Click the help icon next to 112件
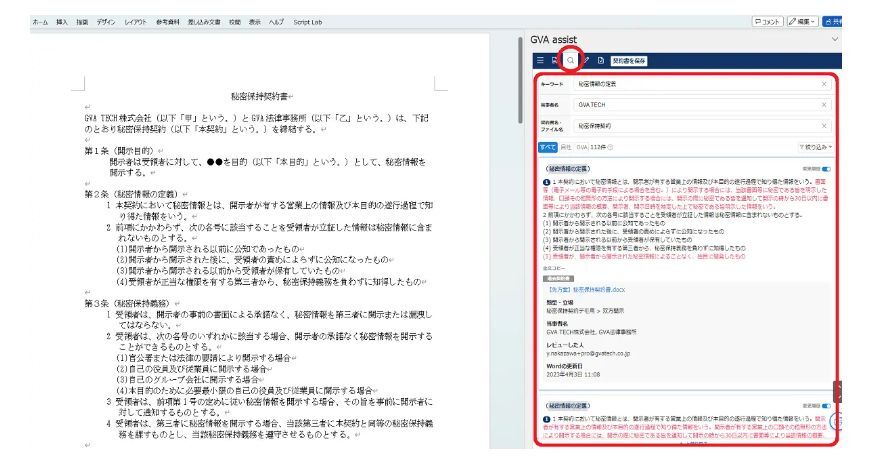877x475 pixels. pyautogui.click(x=610, y=147)
